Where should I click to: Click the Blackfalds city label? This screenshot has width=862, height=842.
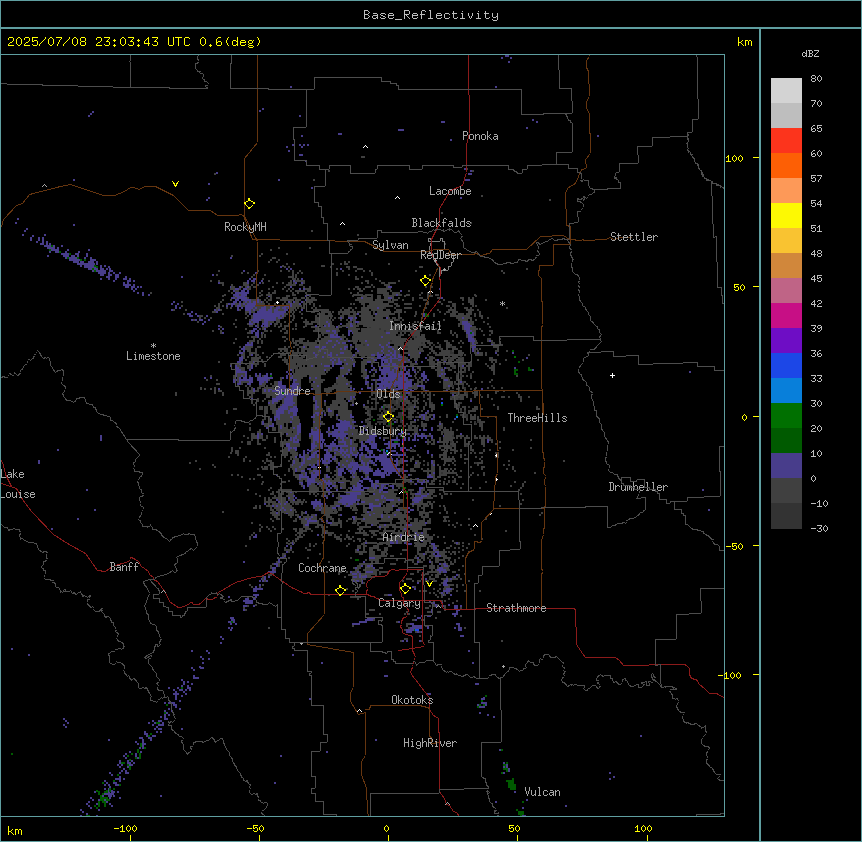(441, 223)
